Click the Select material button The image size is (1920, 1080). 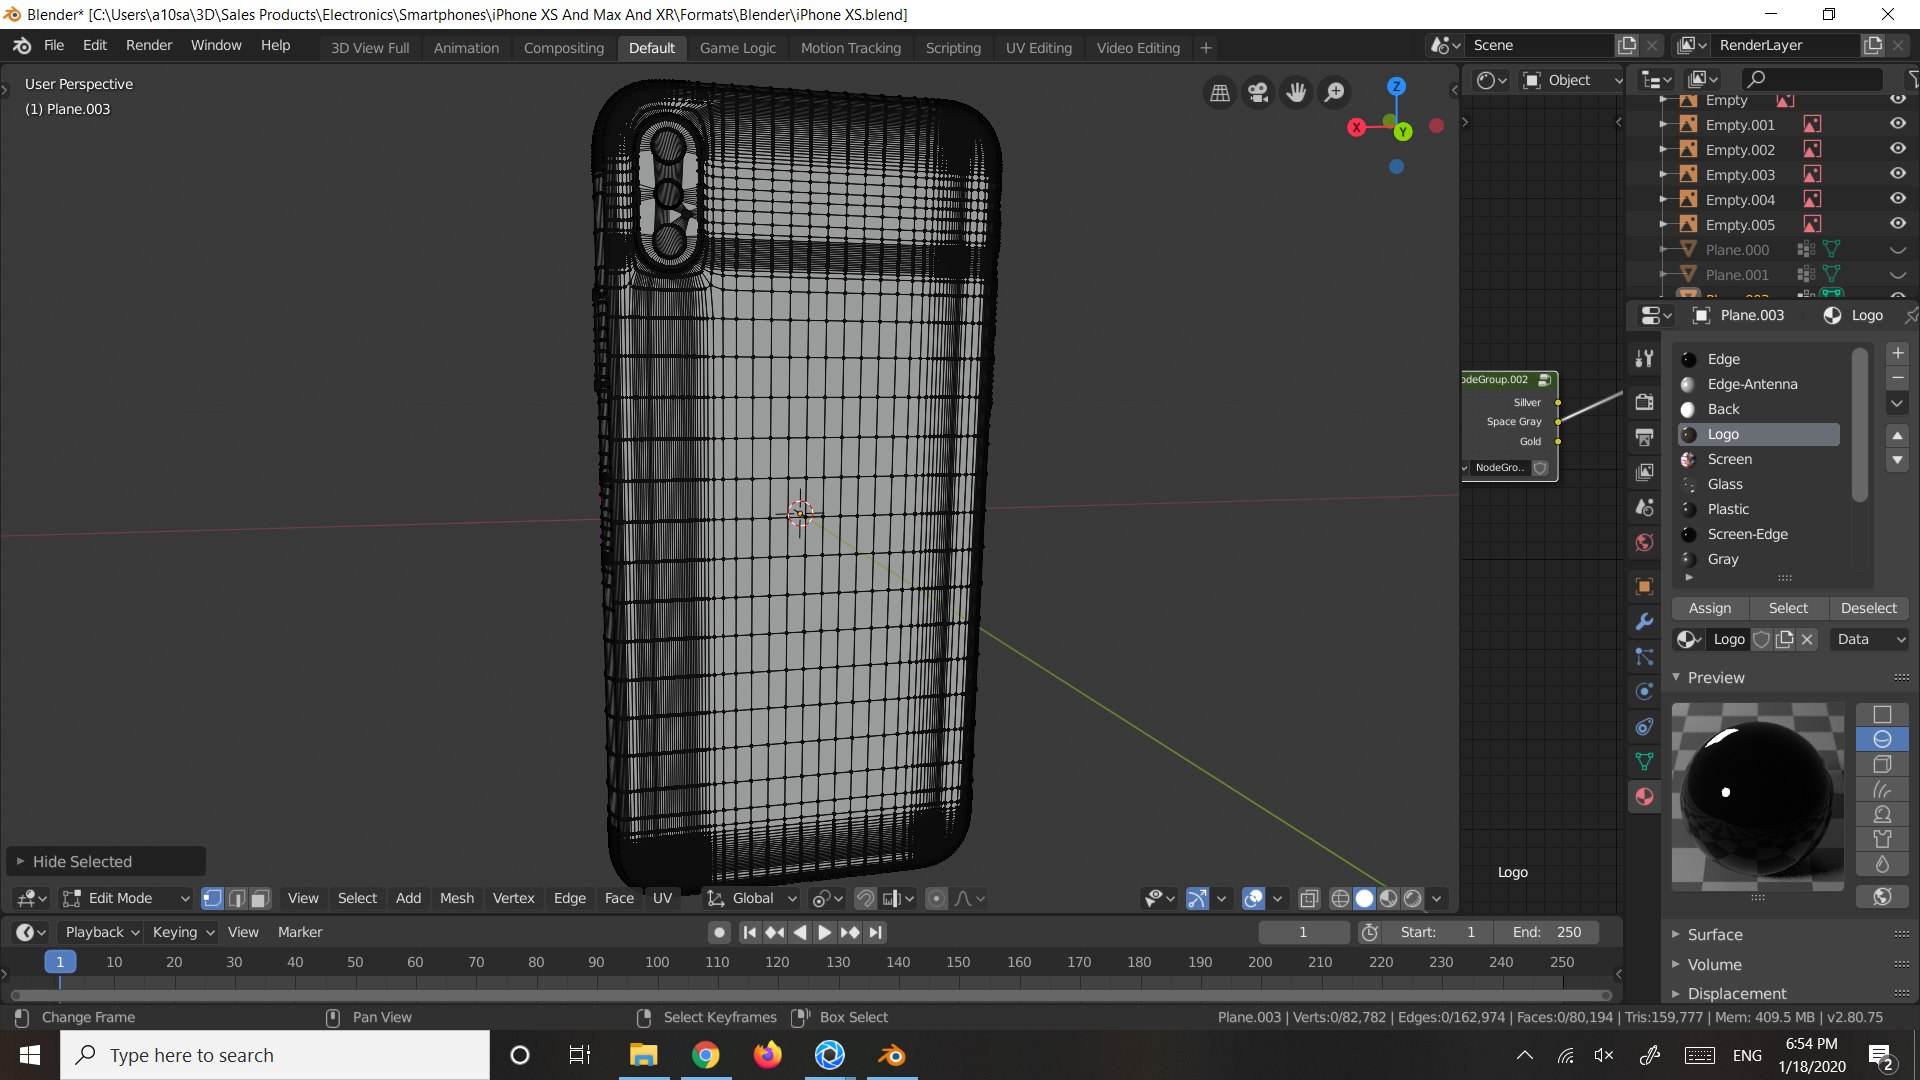[1788, 608]
